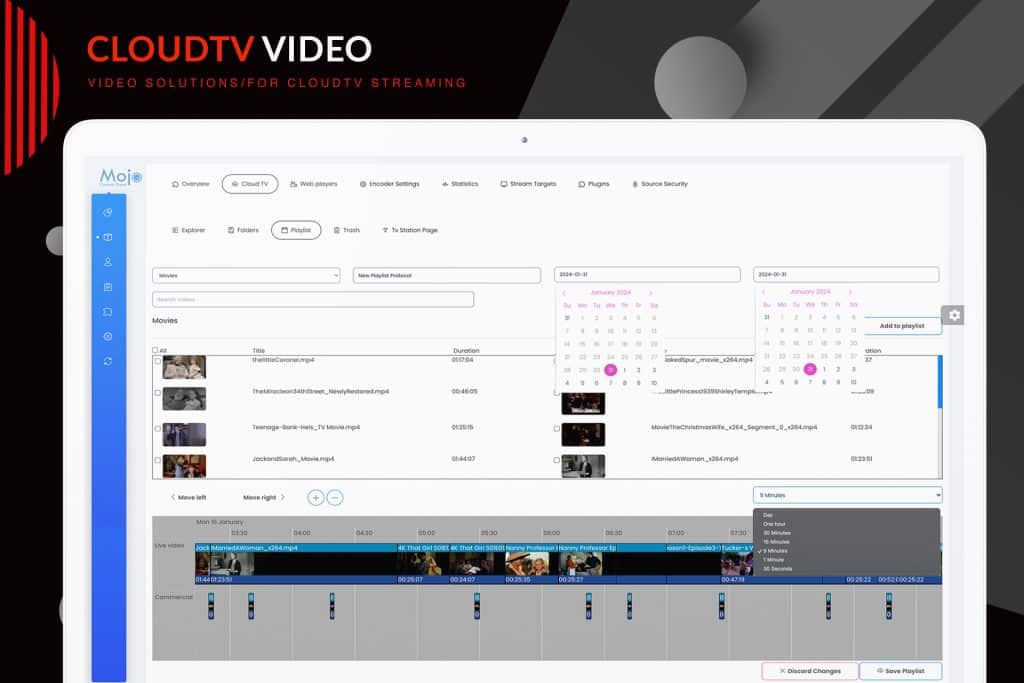Open the 5 Minutes zoom dropdown
The image size is (1024, 683).
[847, 495]
